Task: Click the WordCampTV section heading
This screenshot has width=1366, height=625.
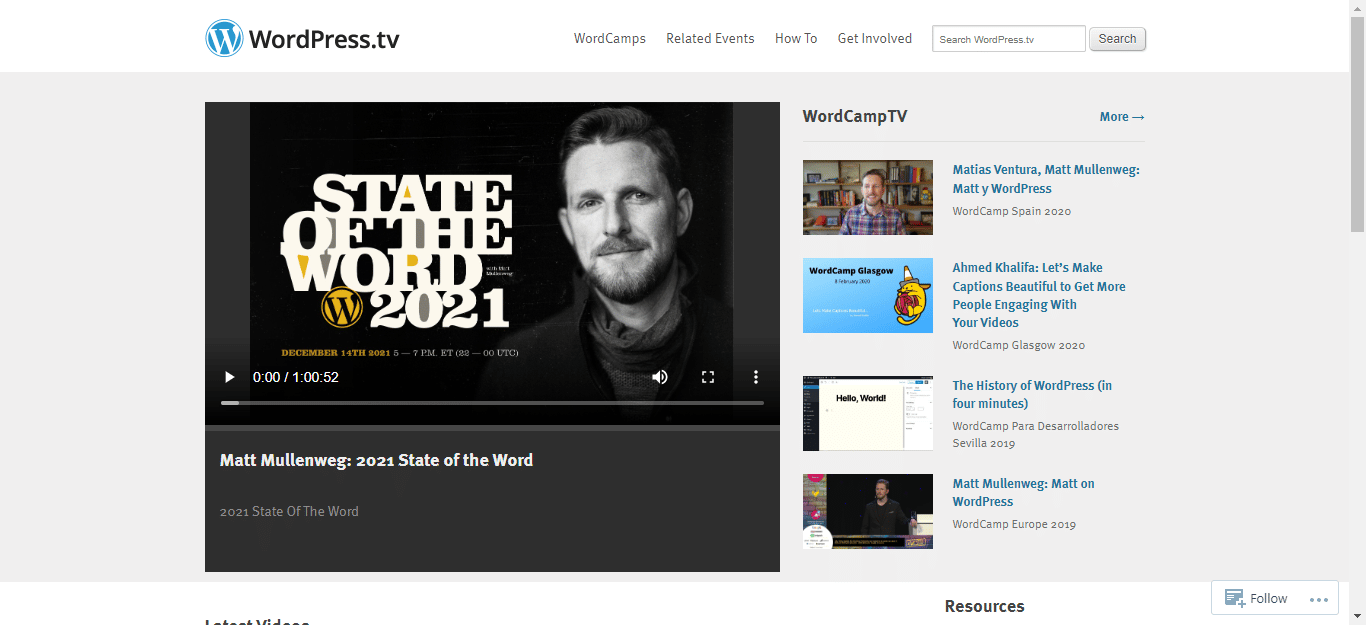Action: [x=855, y=116]
